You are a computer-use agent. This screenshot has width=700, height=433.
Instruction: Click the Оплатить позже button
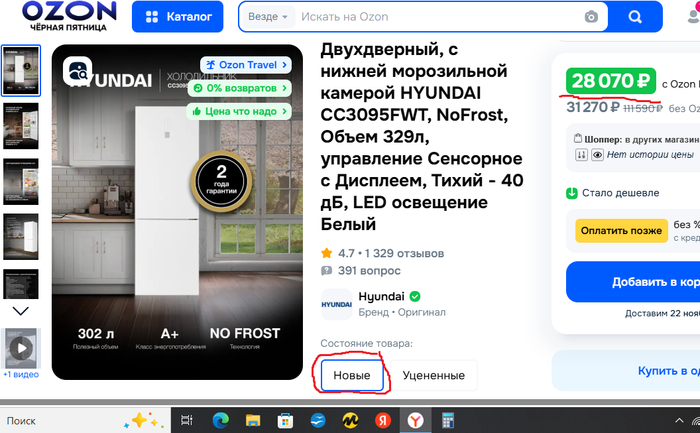621,231
